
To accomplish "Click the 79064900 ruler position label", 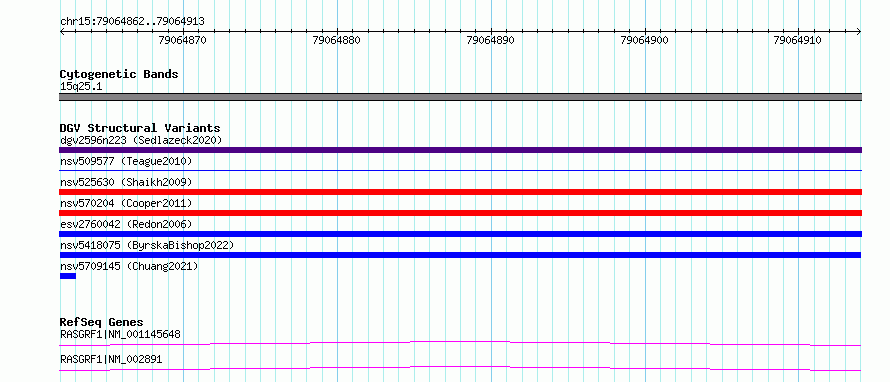I will pos(645,40).
